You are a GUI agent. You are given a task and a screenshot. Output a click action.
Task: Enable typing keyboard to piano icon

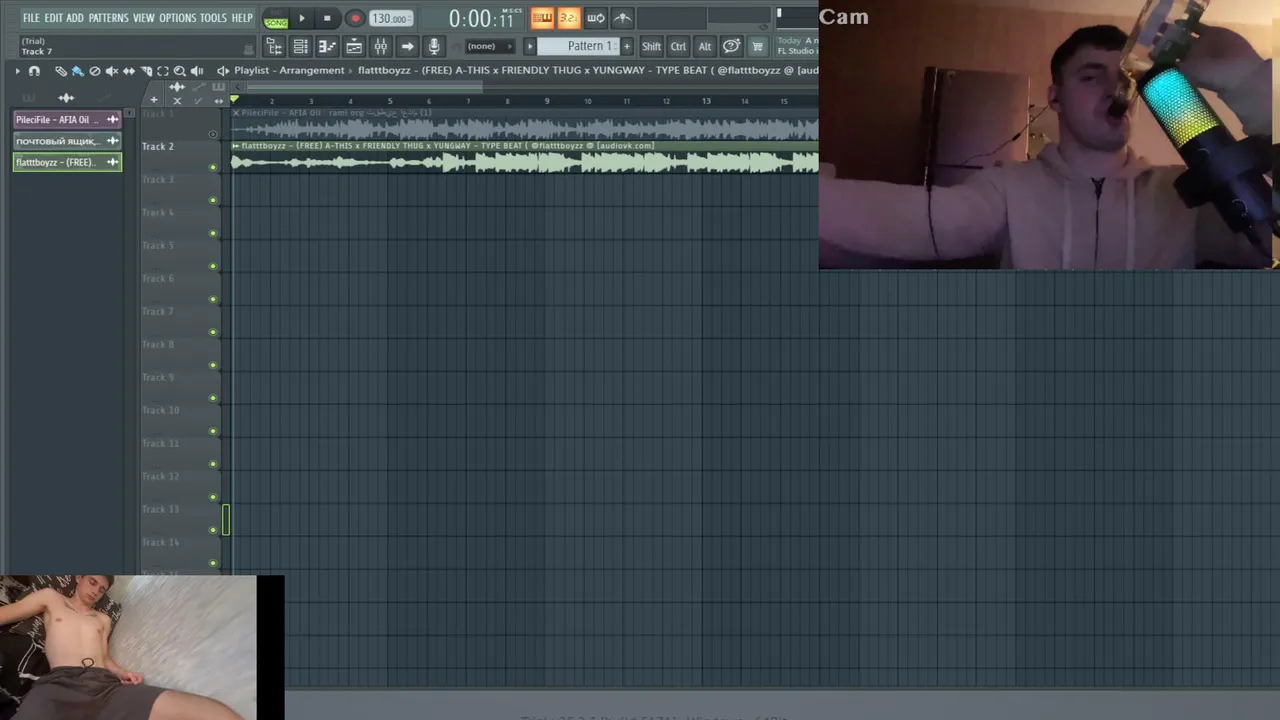point(542,18)
